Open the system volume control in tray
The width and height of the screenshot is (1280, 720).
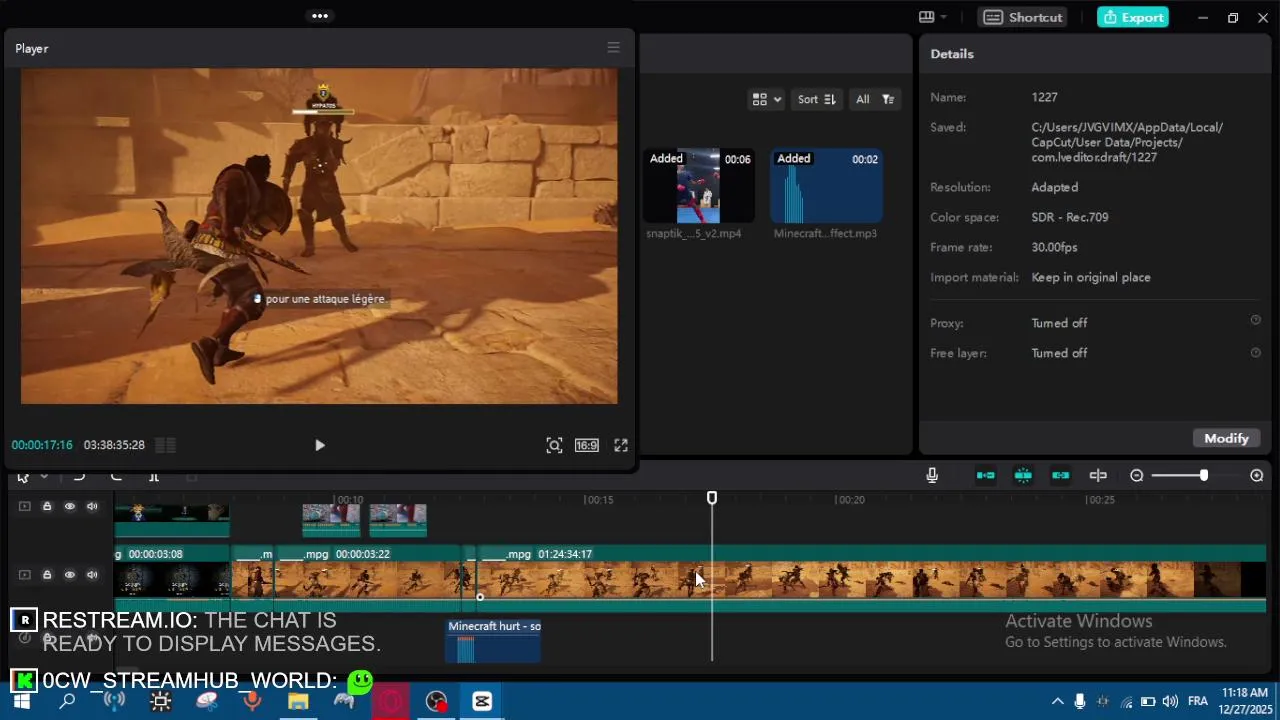(x=1169, y=701)
